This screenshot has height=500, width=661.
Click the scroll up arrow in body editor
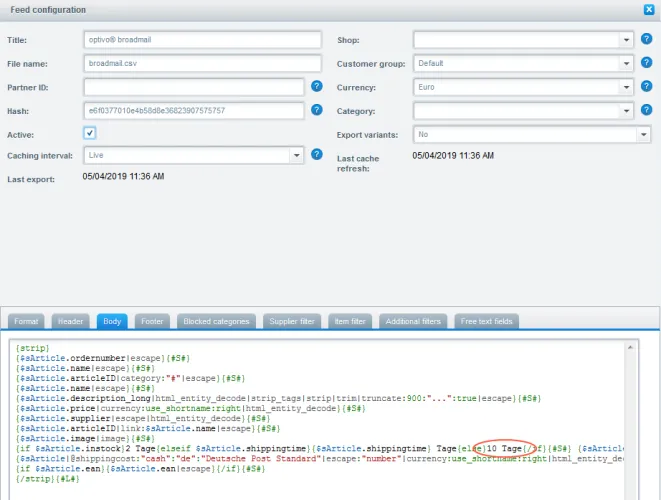(x=630, y=347)
